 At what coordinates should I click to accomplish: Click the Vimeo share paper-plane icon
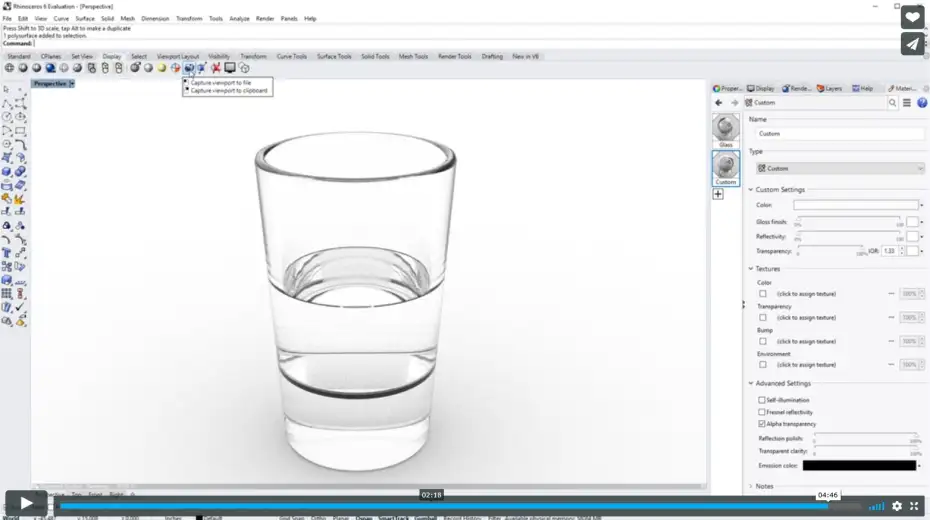[x=912, y=44]
